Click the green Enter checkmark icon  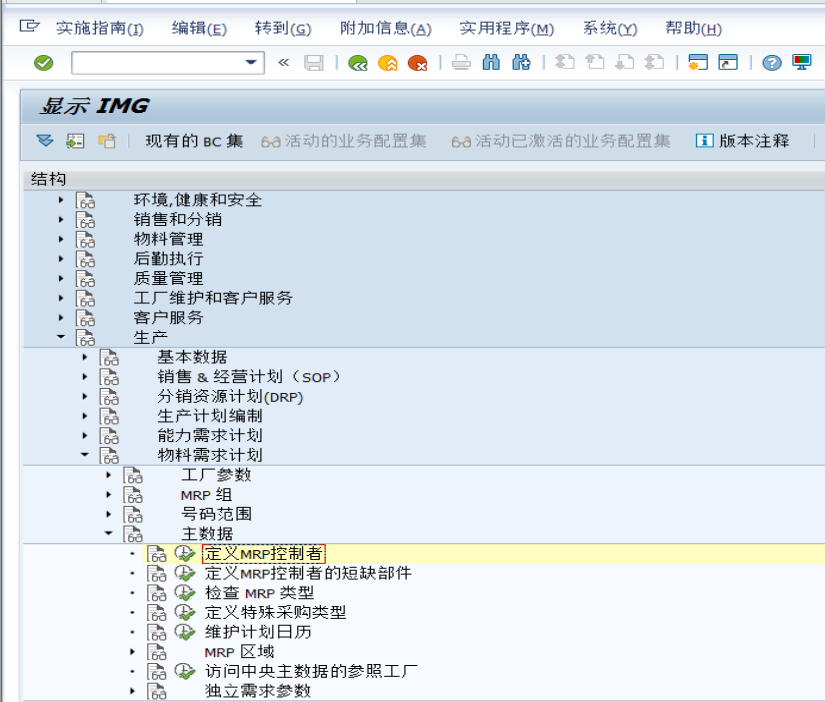pos(44,63)
